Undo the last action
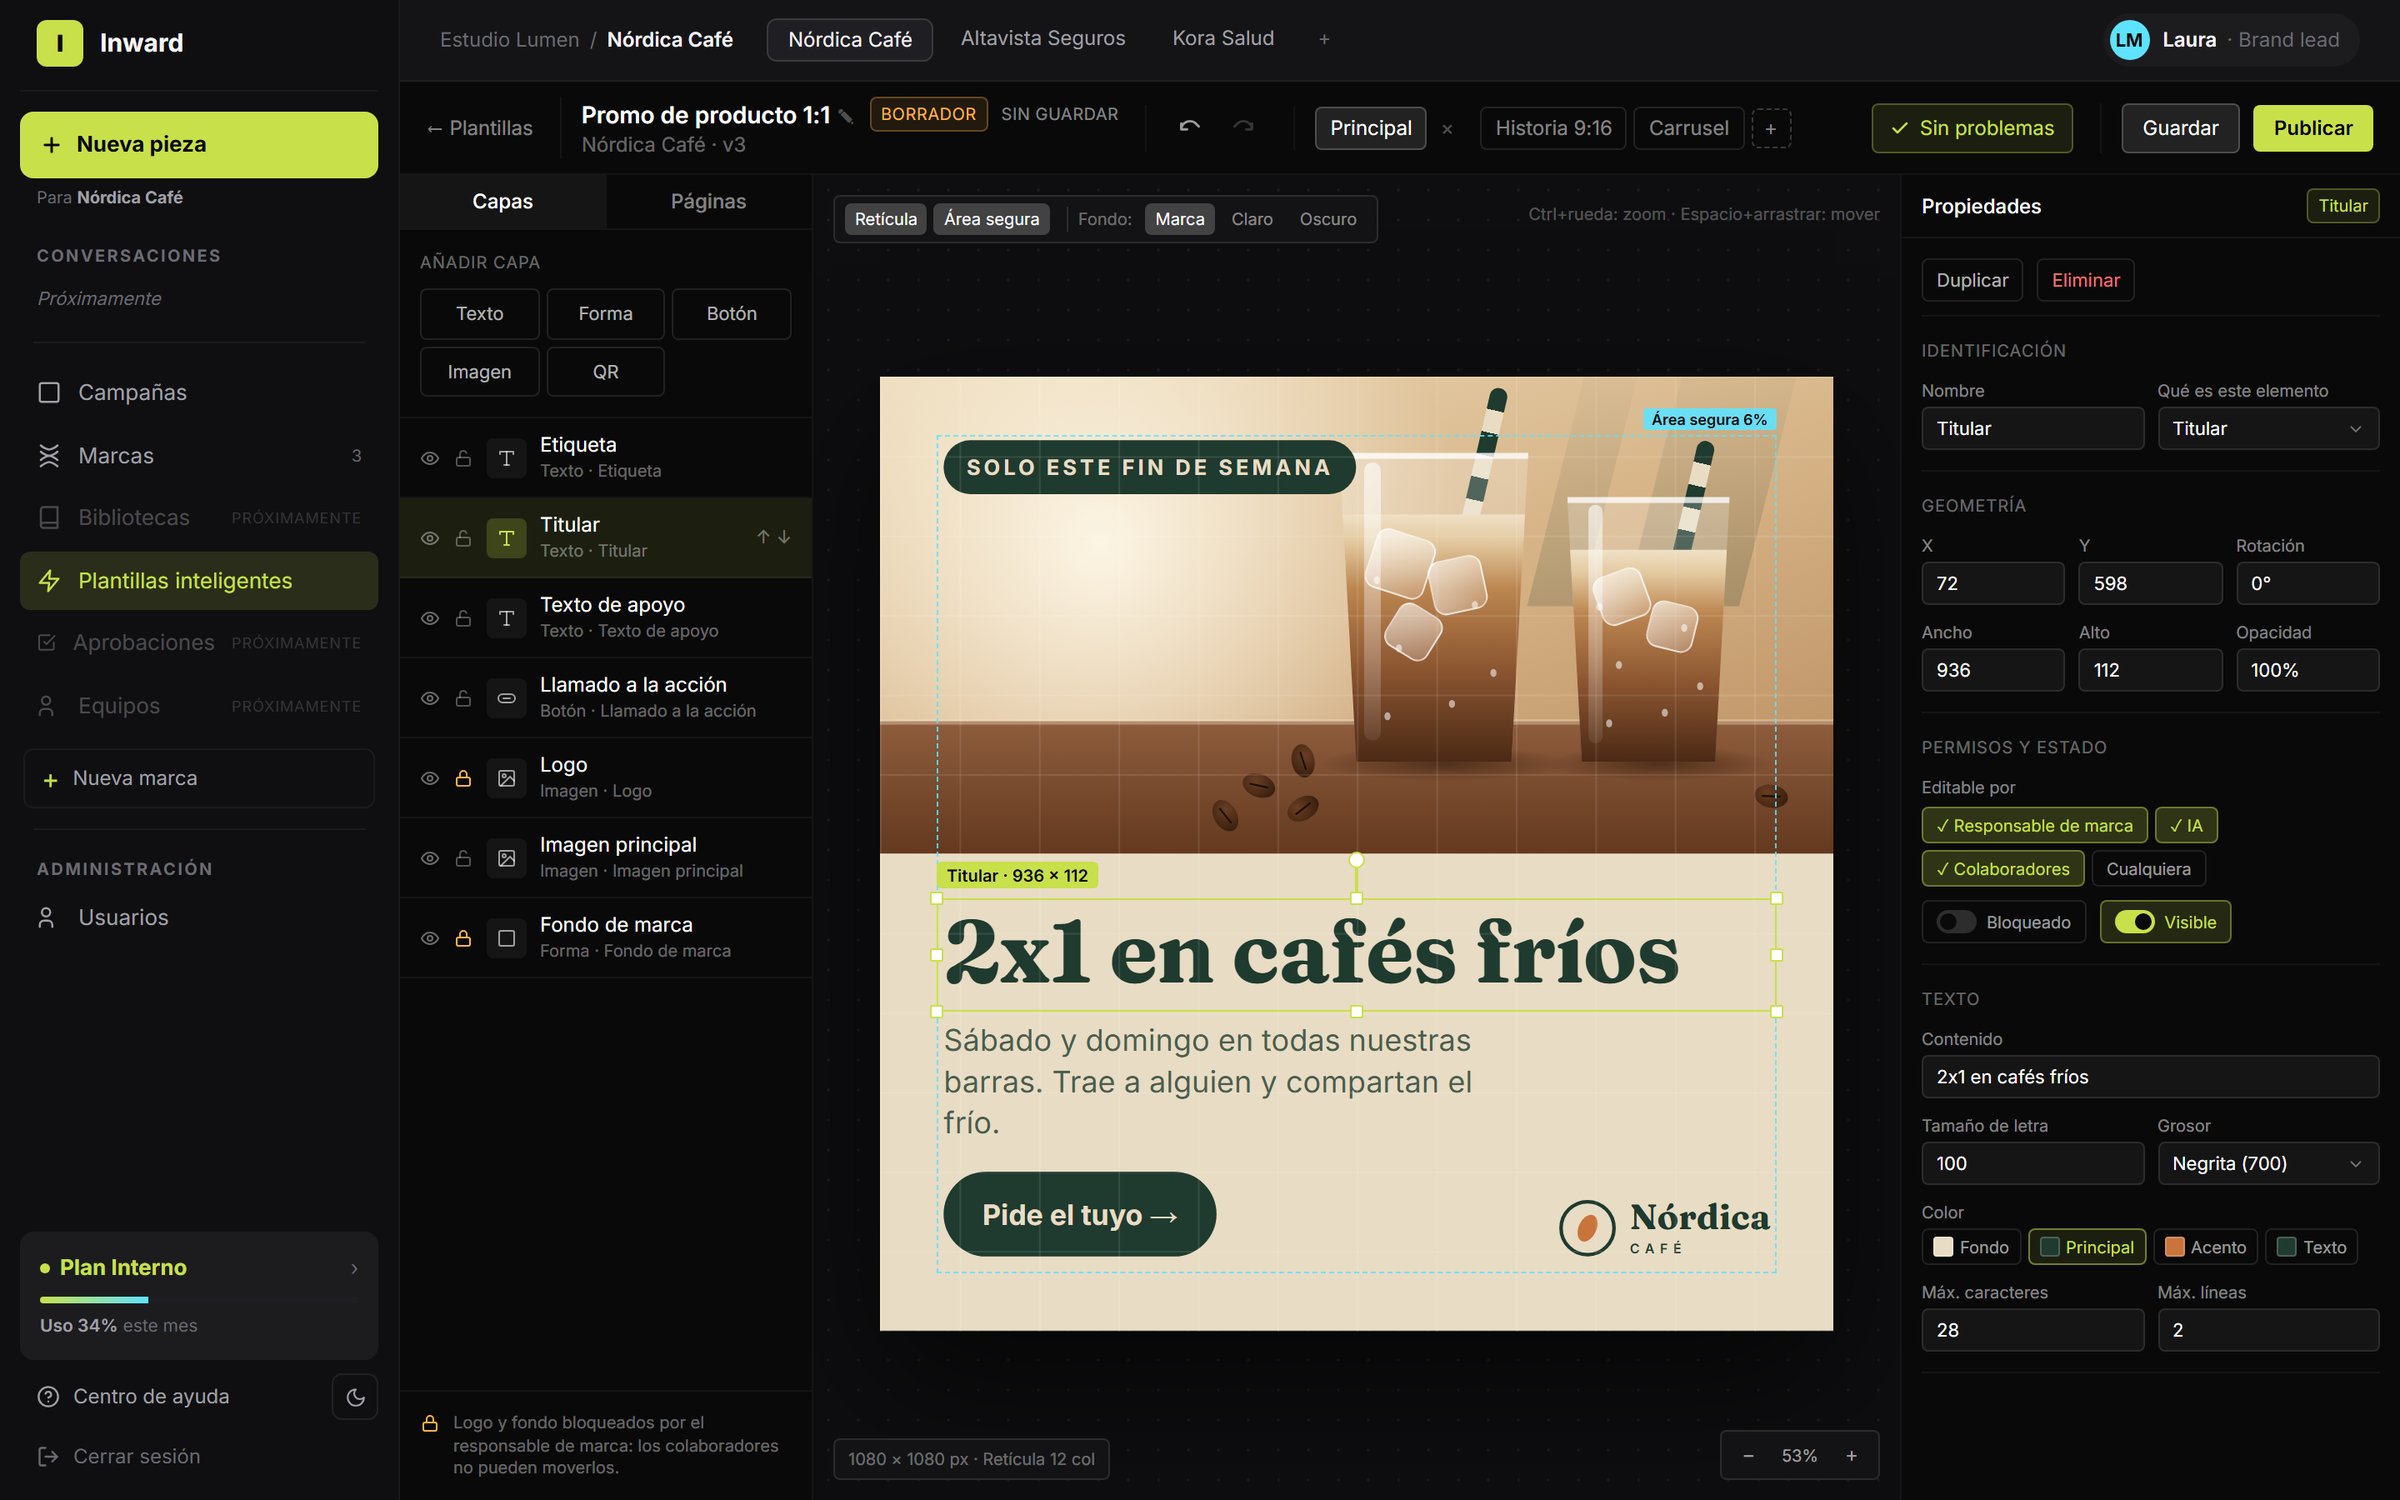Image resolution: width=2400 pixels, height=1500 pixels. (1189, 127)
